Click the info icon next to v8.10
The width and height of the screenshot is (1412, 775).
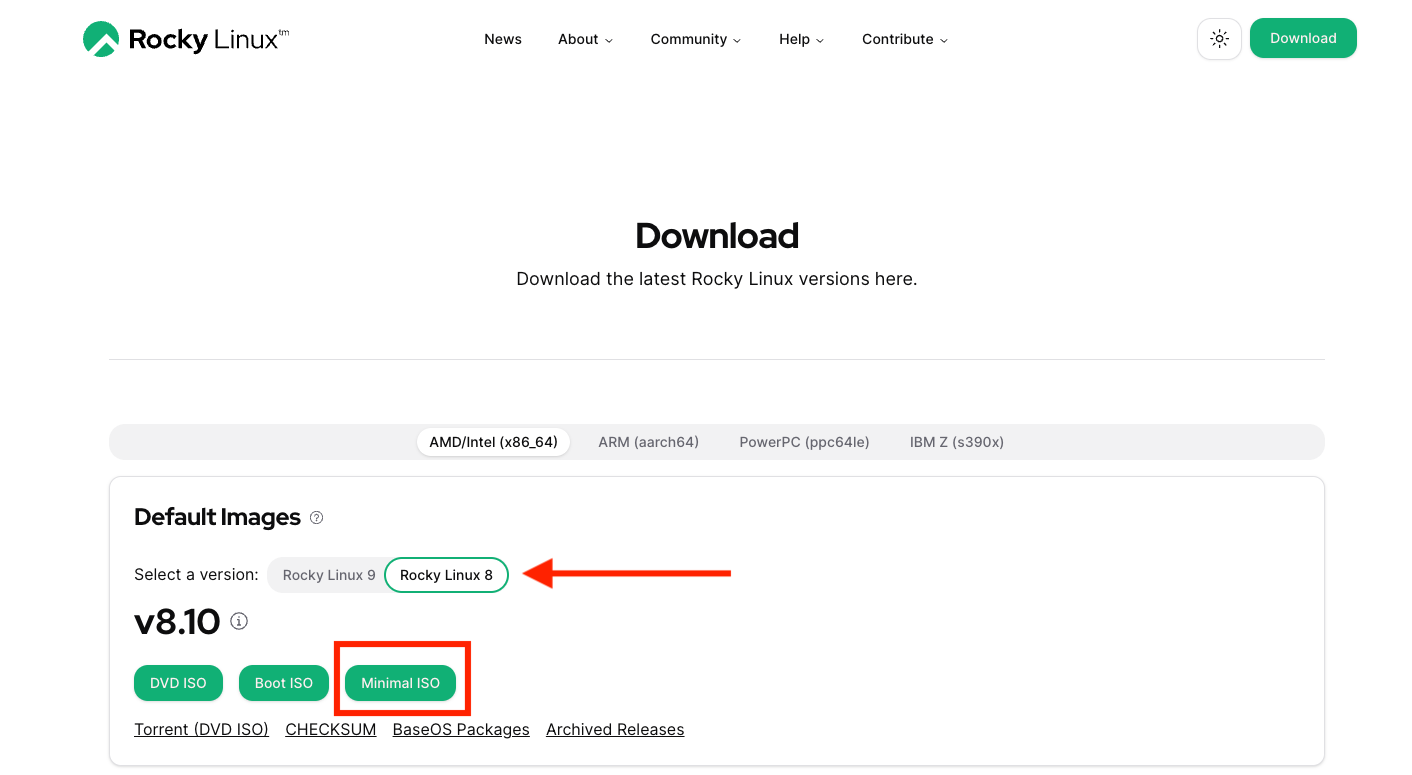239,621
